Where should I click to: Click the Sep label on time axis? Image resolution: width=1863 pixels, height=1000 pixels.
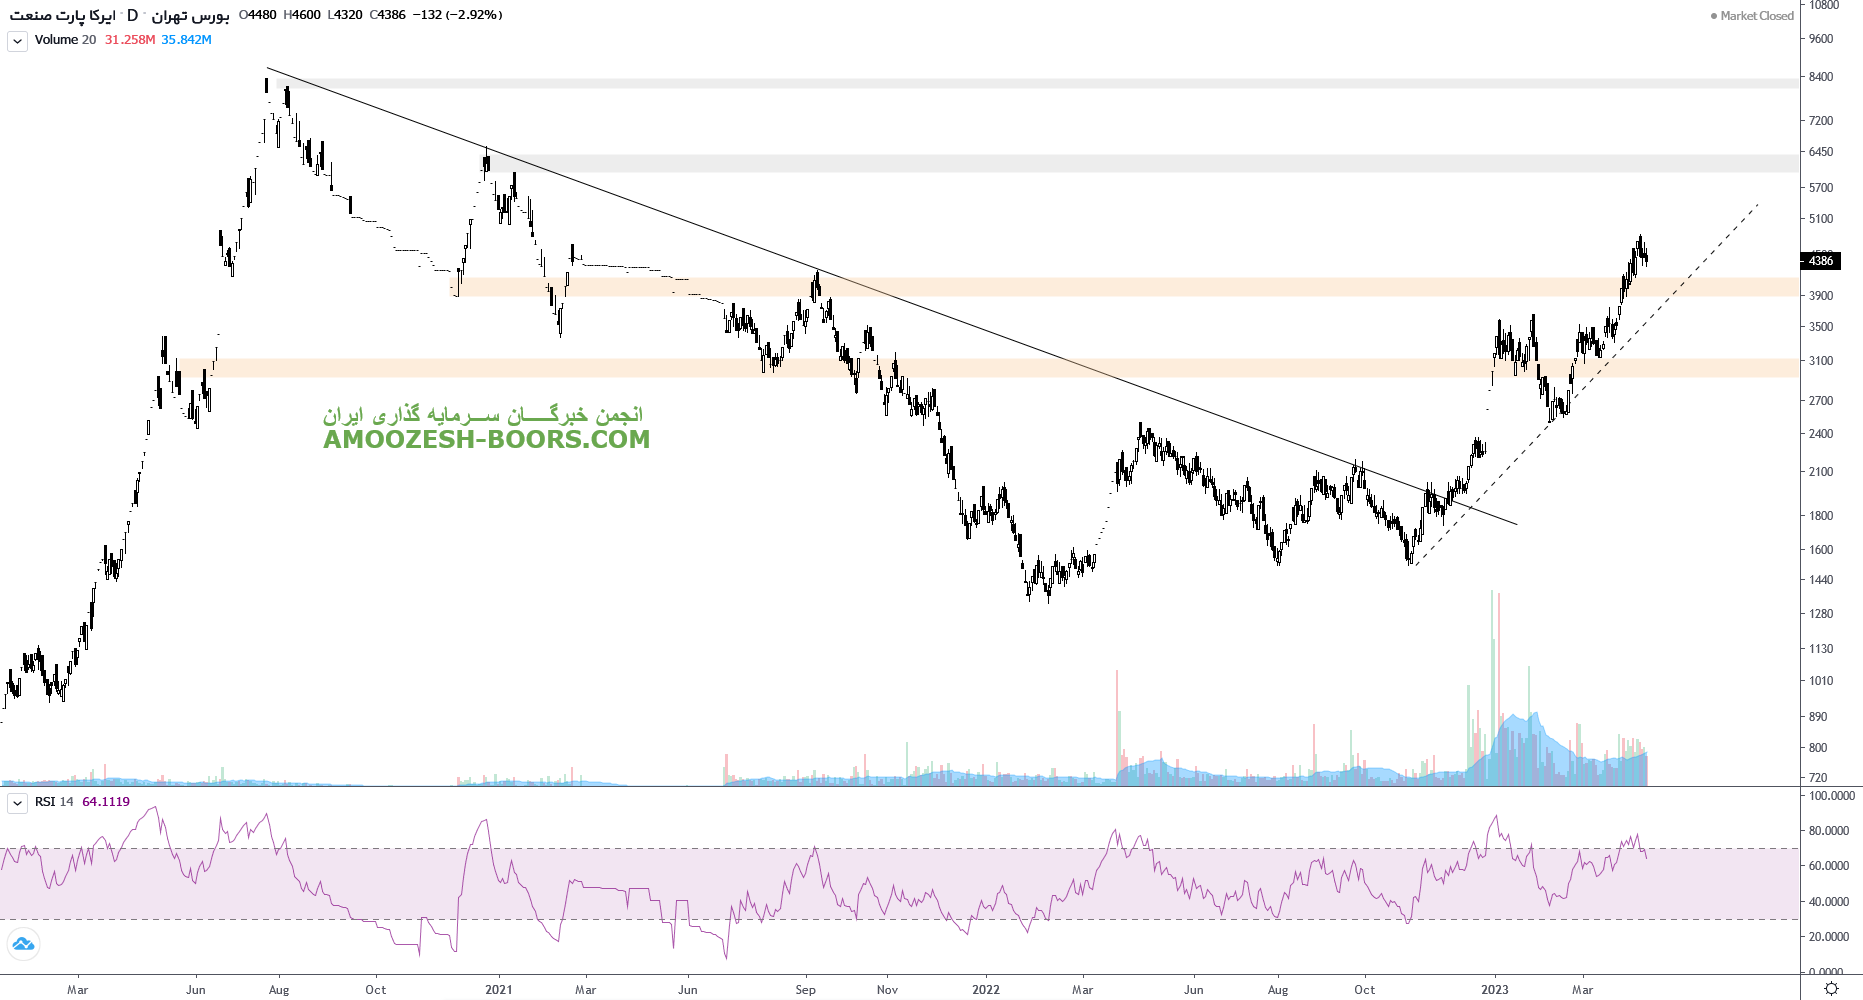coord(805,990)
